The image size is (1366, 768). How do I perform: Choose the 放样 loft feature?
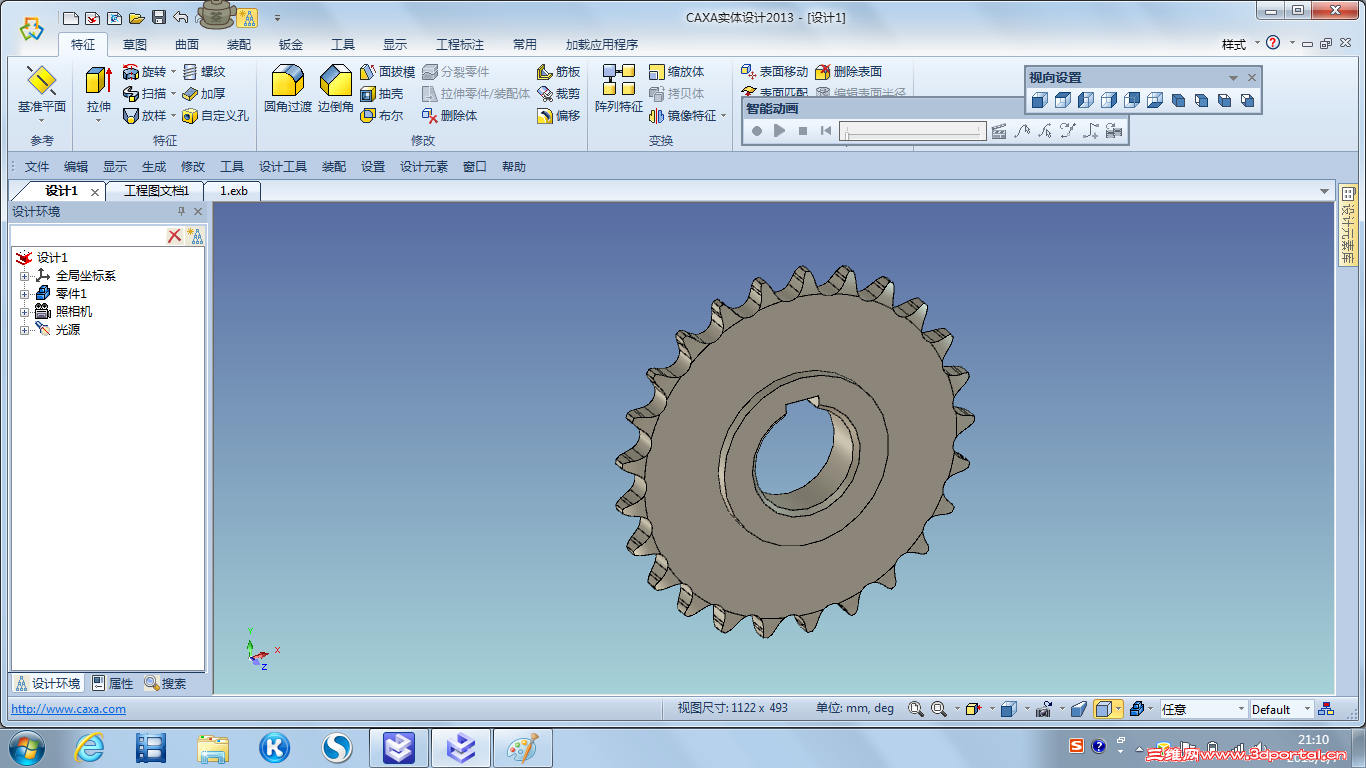[144, 116]
